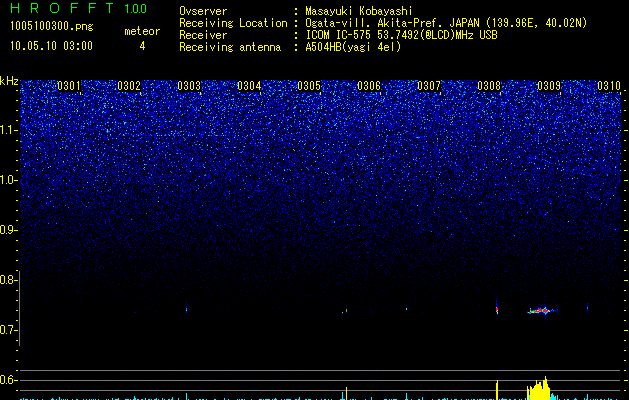Select the file name 1005100300.png
This screenshot has width=629, height=400.
[52, 26]
